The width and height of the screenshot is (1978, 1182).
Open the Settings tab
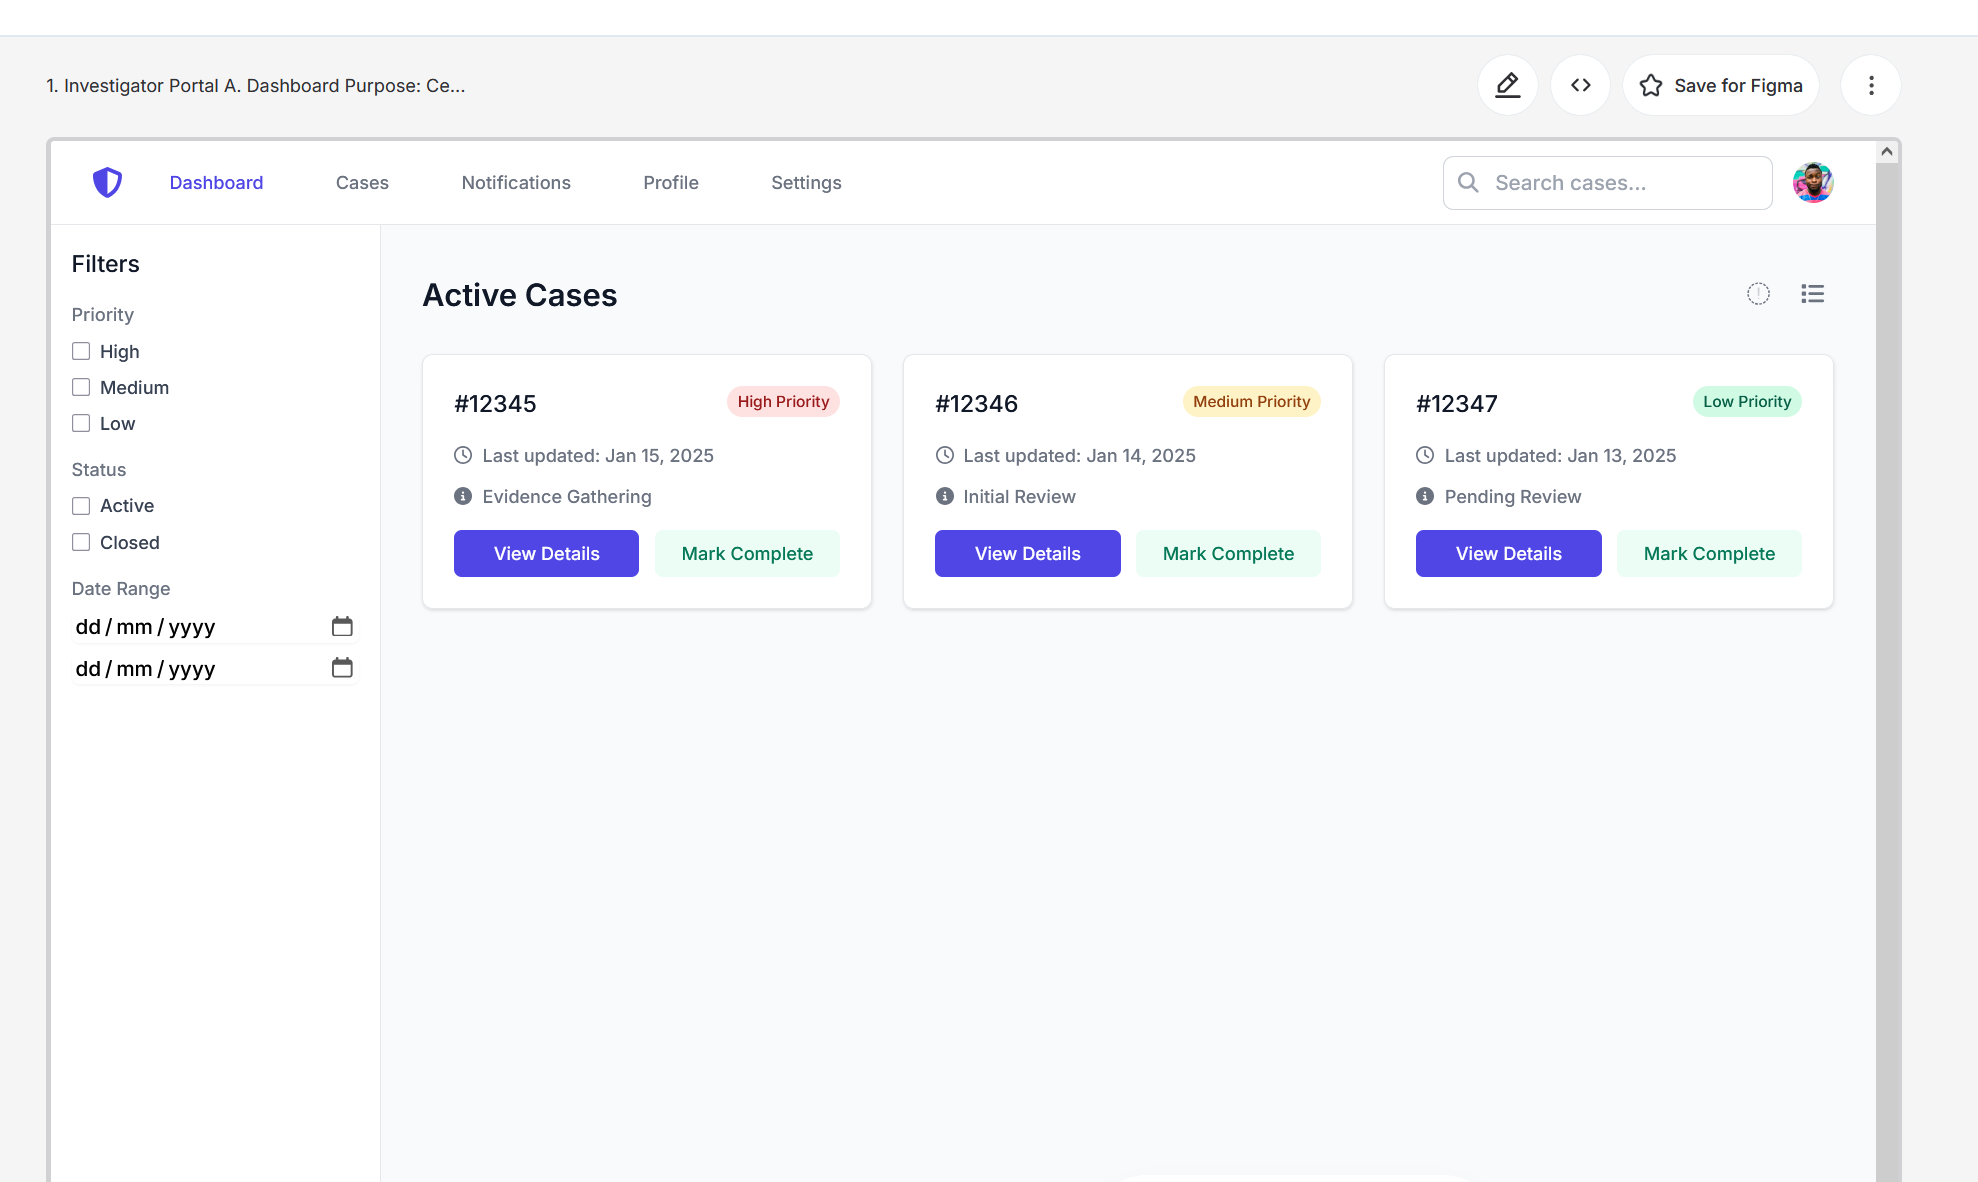click(806, 182)
